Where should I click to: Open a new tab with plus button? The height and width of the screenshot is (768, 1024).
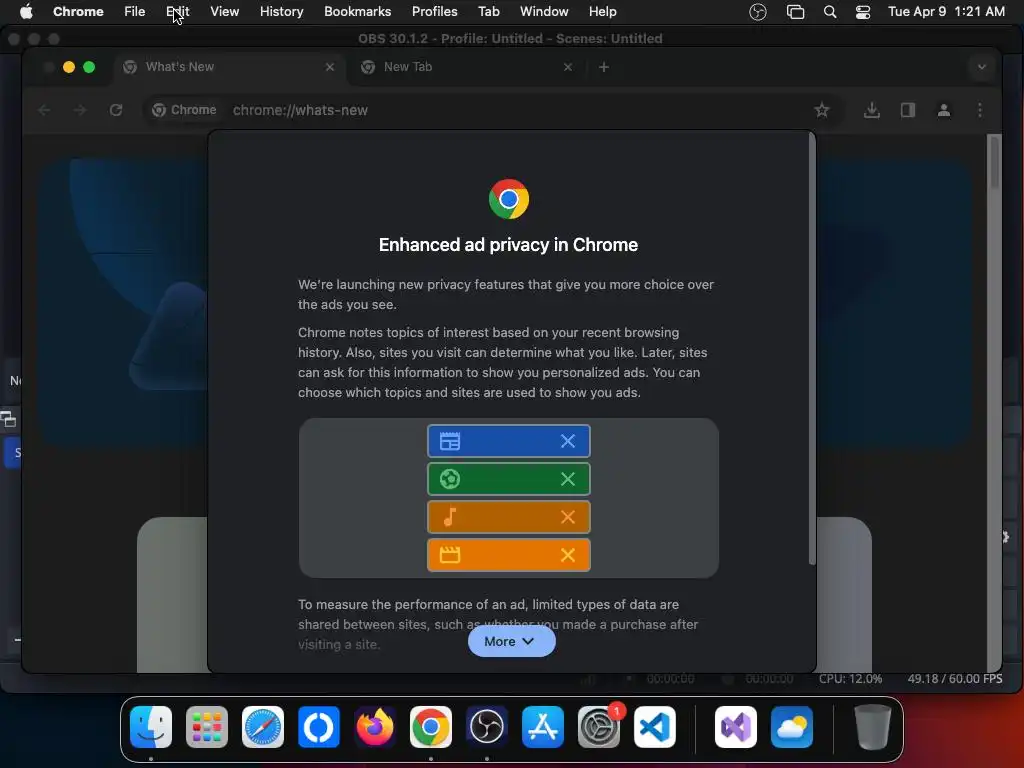pos(603,67)
